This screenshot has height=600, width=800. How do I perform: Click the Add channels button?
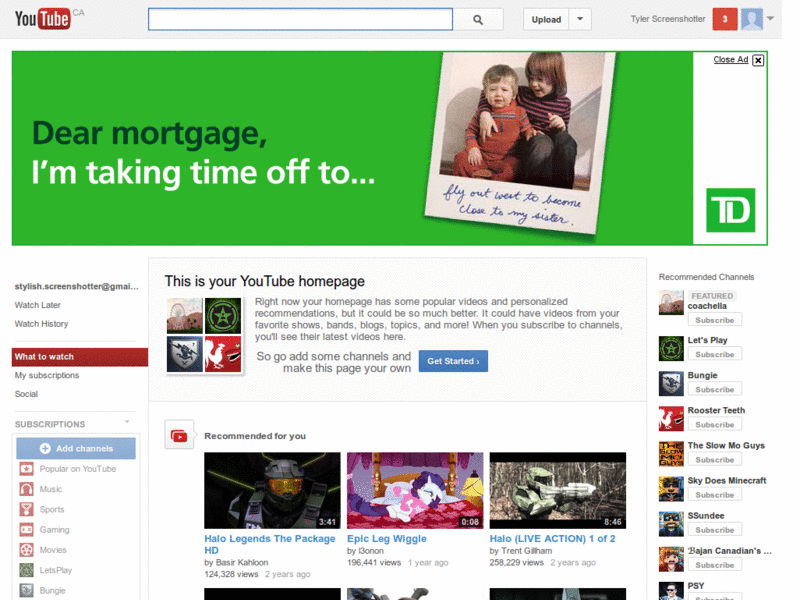76,448
